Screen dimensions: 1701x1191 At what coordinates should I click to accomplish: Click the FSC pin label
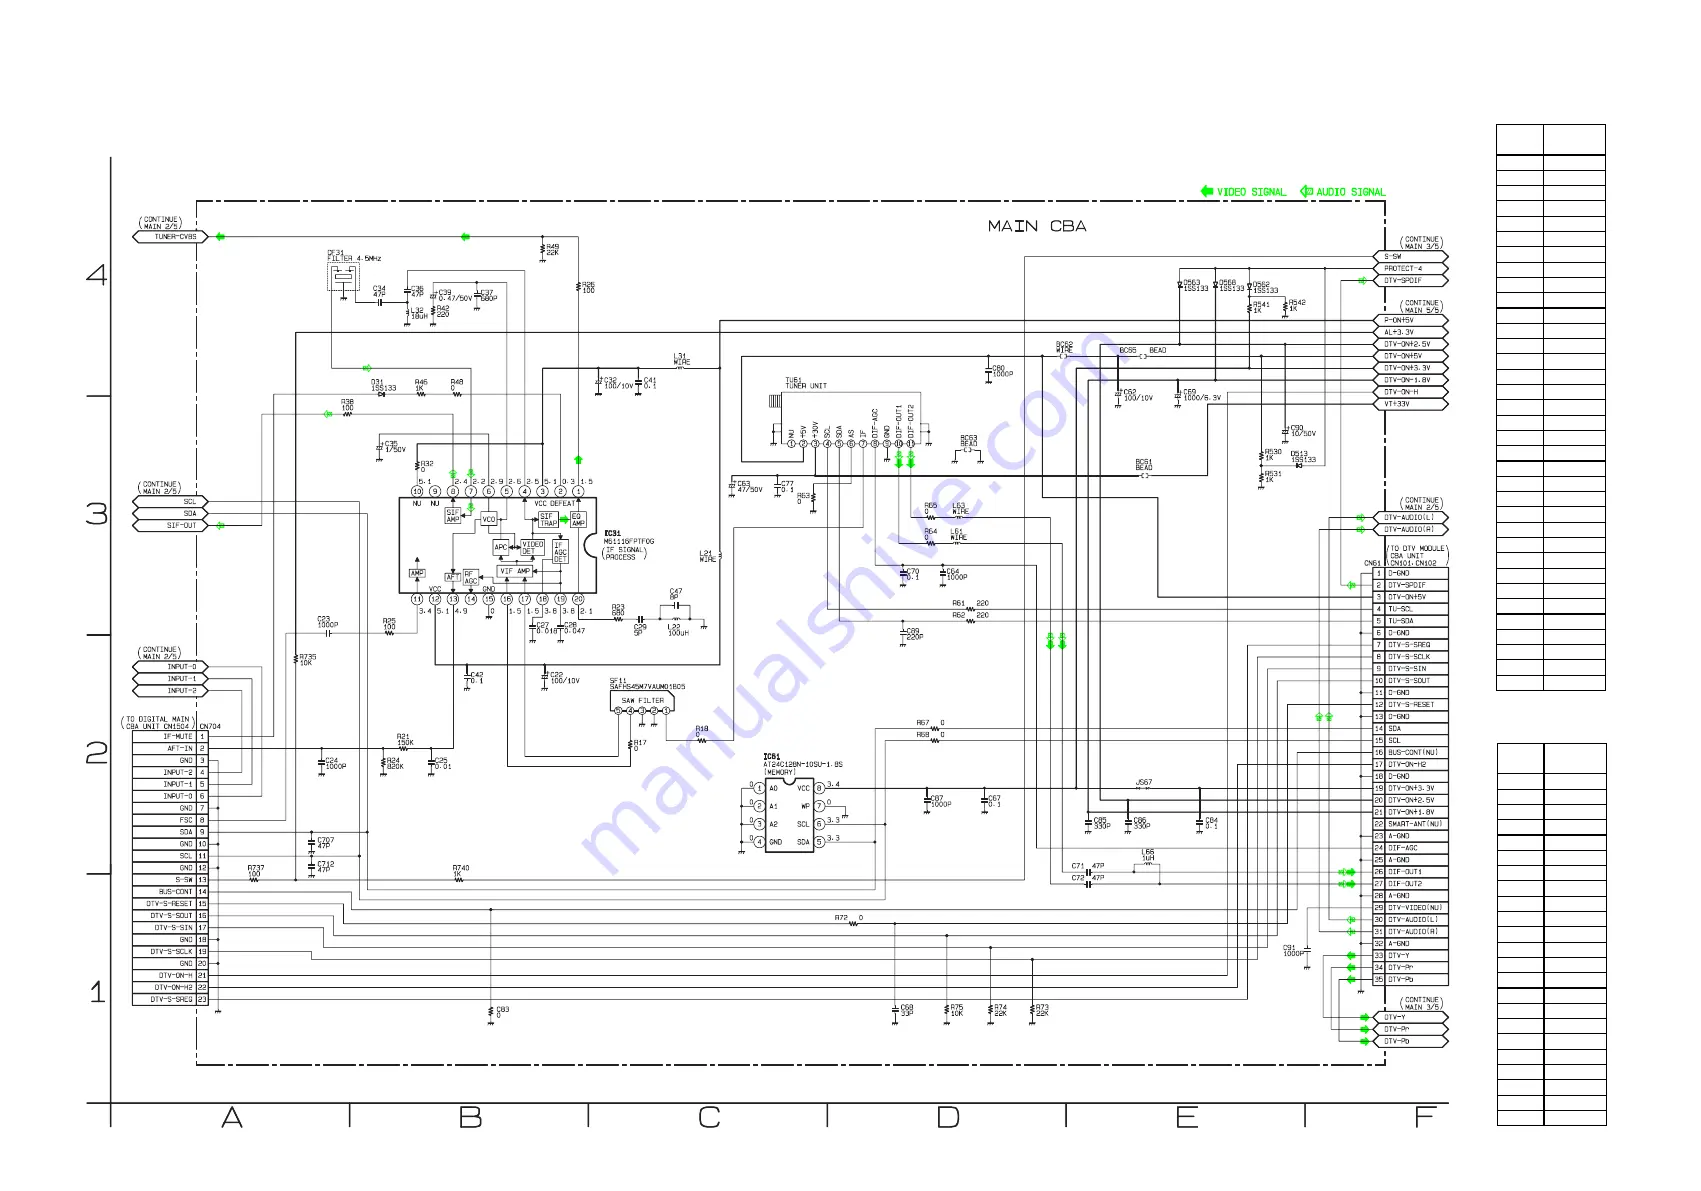pyautogui.click(x=186, y=820)
